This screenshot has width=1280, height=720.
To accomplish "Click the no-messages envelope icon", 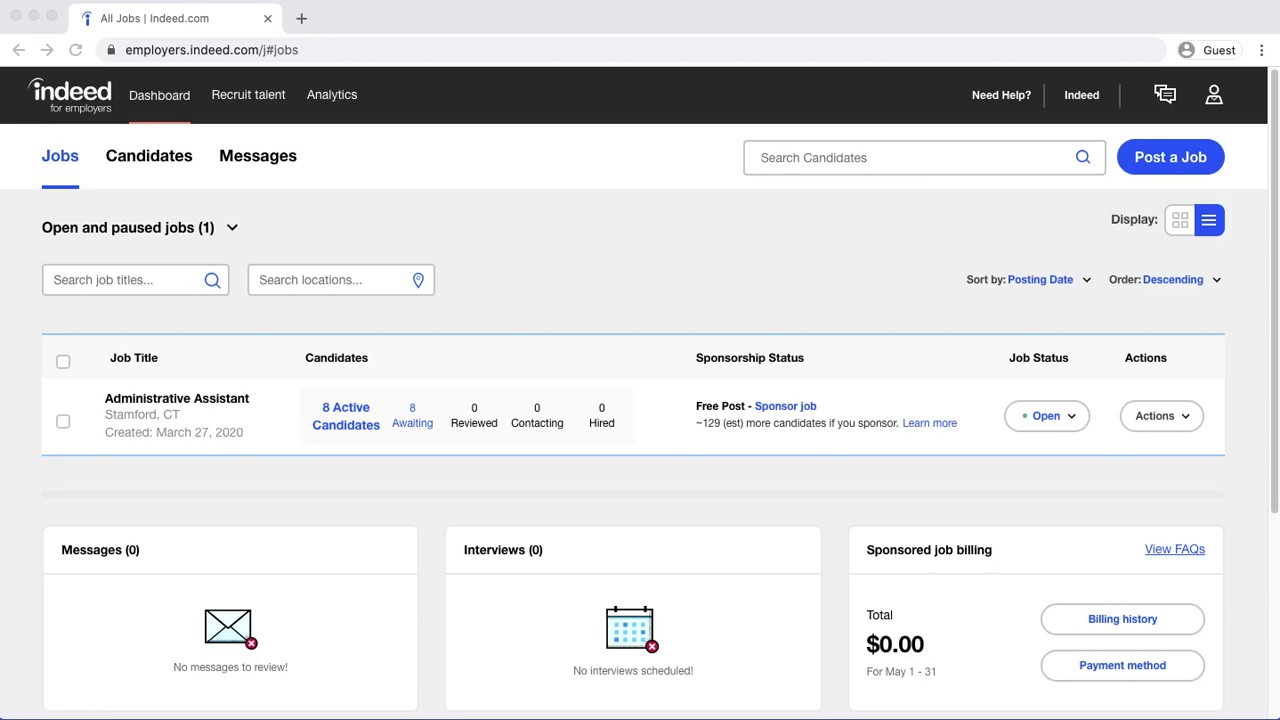I will point(231,629).
